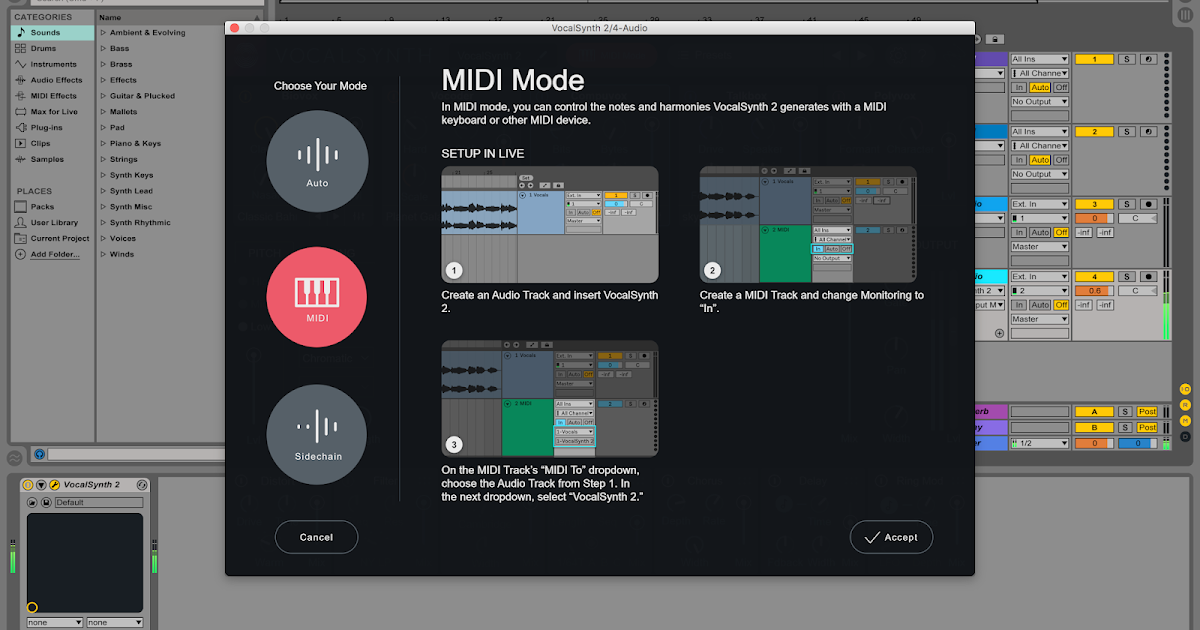Solo track 2 with S button
This screenshot has width=1200, height=630.
coord(1126,132)
